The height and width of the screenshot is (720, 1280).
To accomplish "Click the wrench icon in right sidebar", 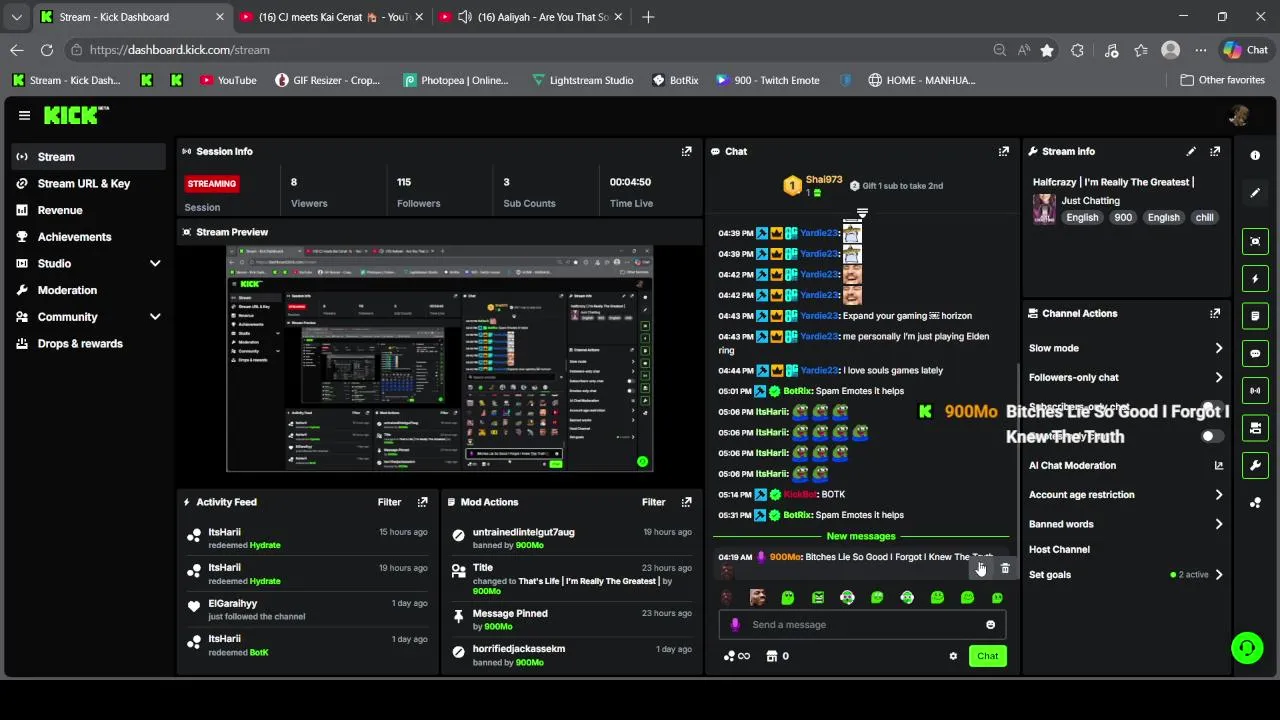I will click(x=1255, y=465).
